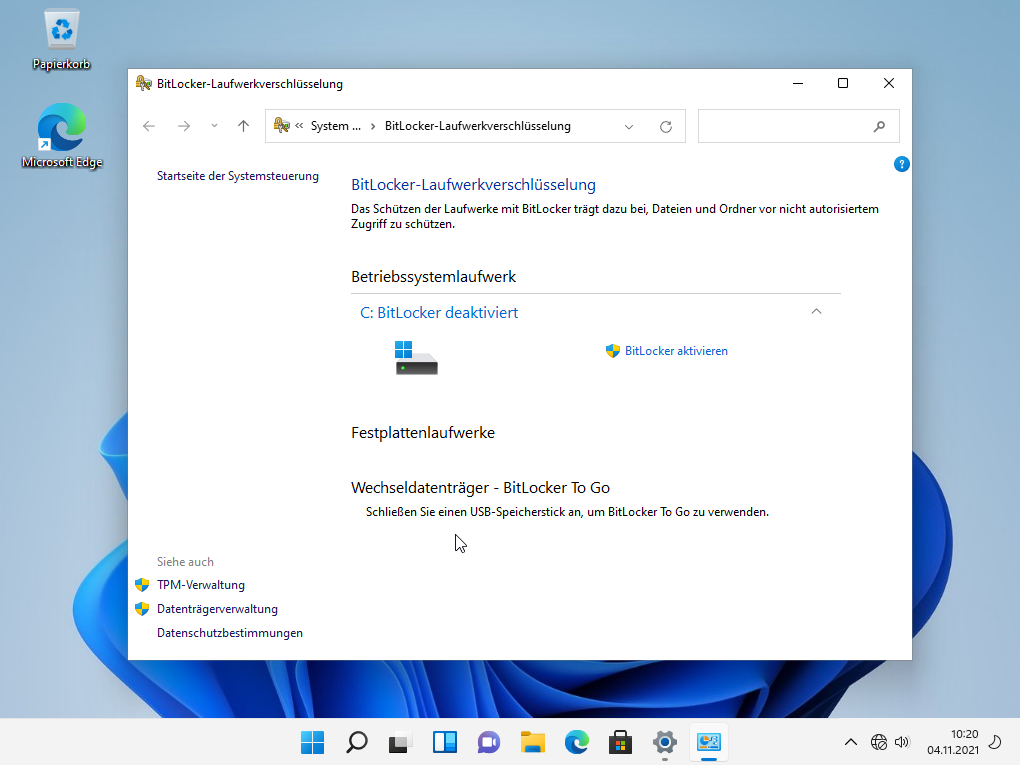Click the 'Wechseldatenträger - BitLocker To Go' heading
The width and height of the screenshot is (1020, 765).
click(480, 488)
